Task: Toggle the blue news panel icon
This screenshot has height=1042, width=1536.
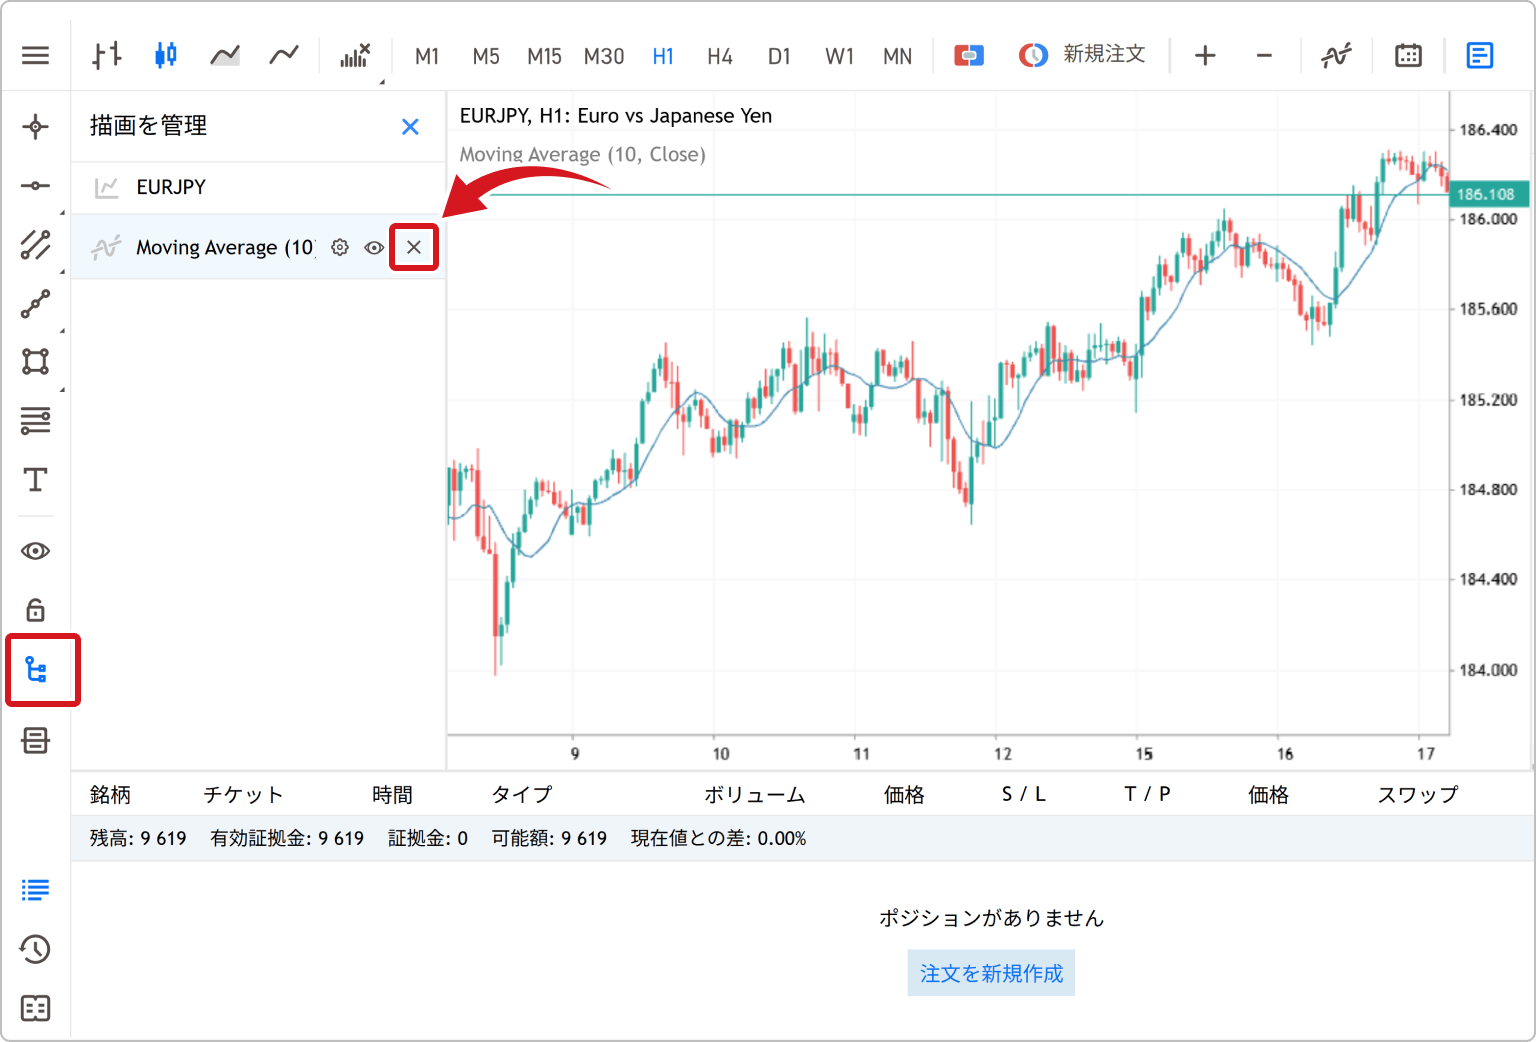Action: coord(1479,55)
